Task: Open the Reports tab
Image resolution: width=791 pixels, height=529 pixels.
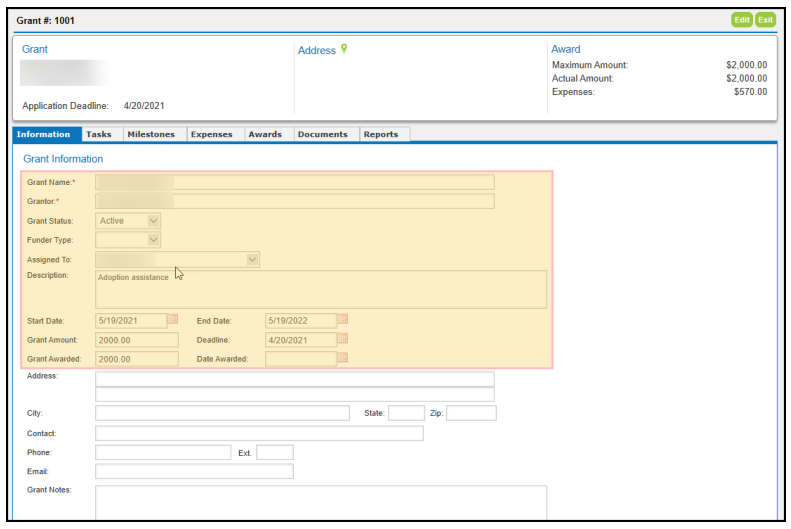Action: coord(384,134)
